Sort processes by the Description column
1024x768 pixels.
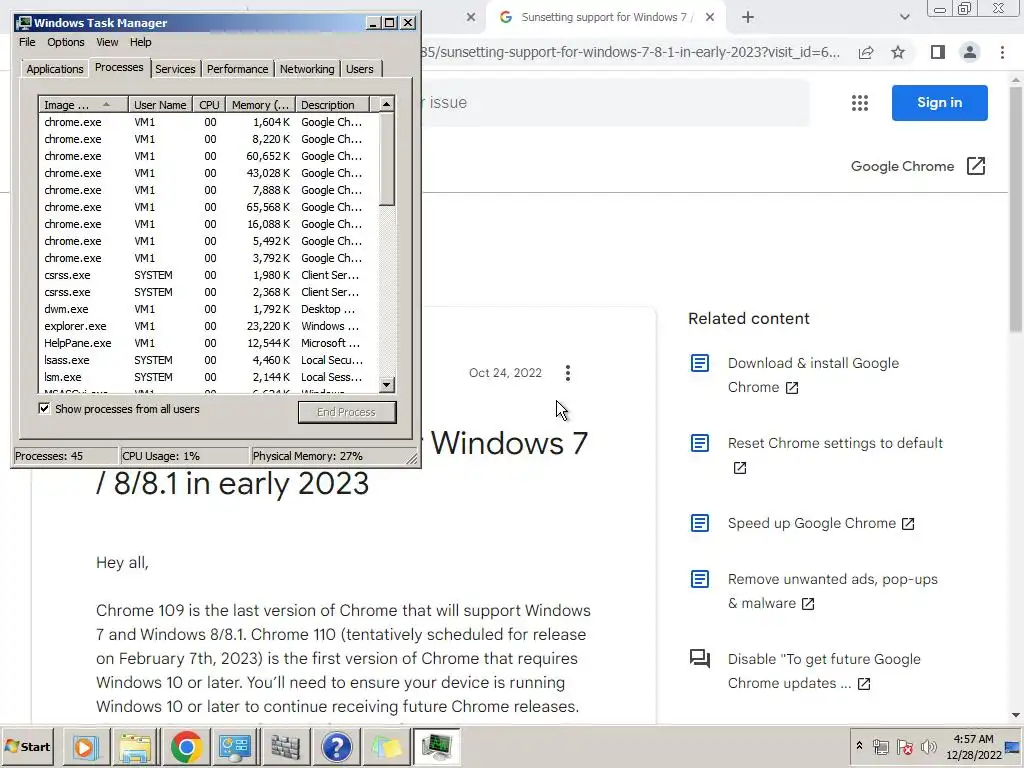(x=332, y=104)
